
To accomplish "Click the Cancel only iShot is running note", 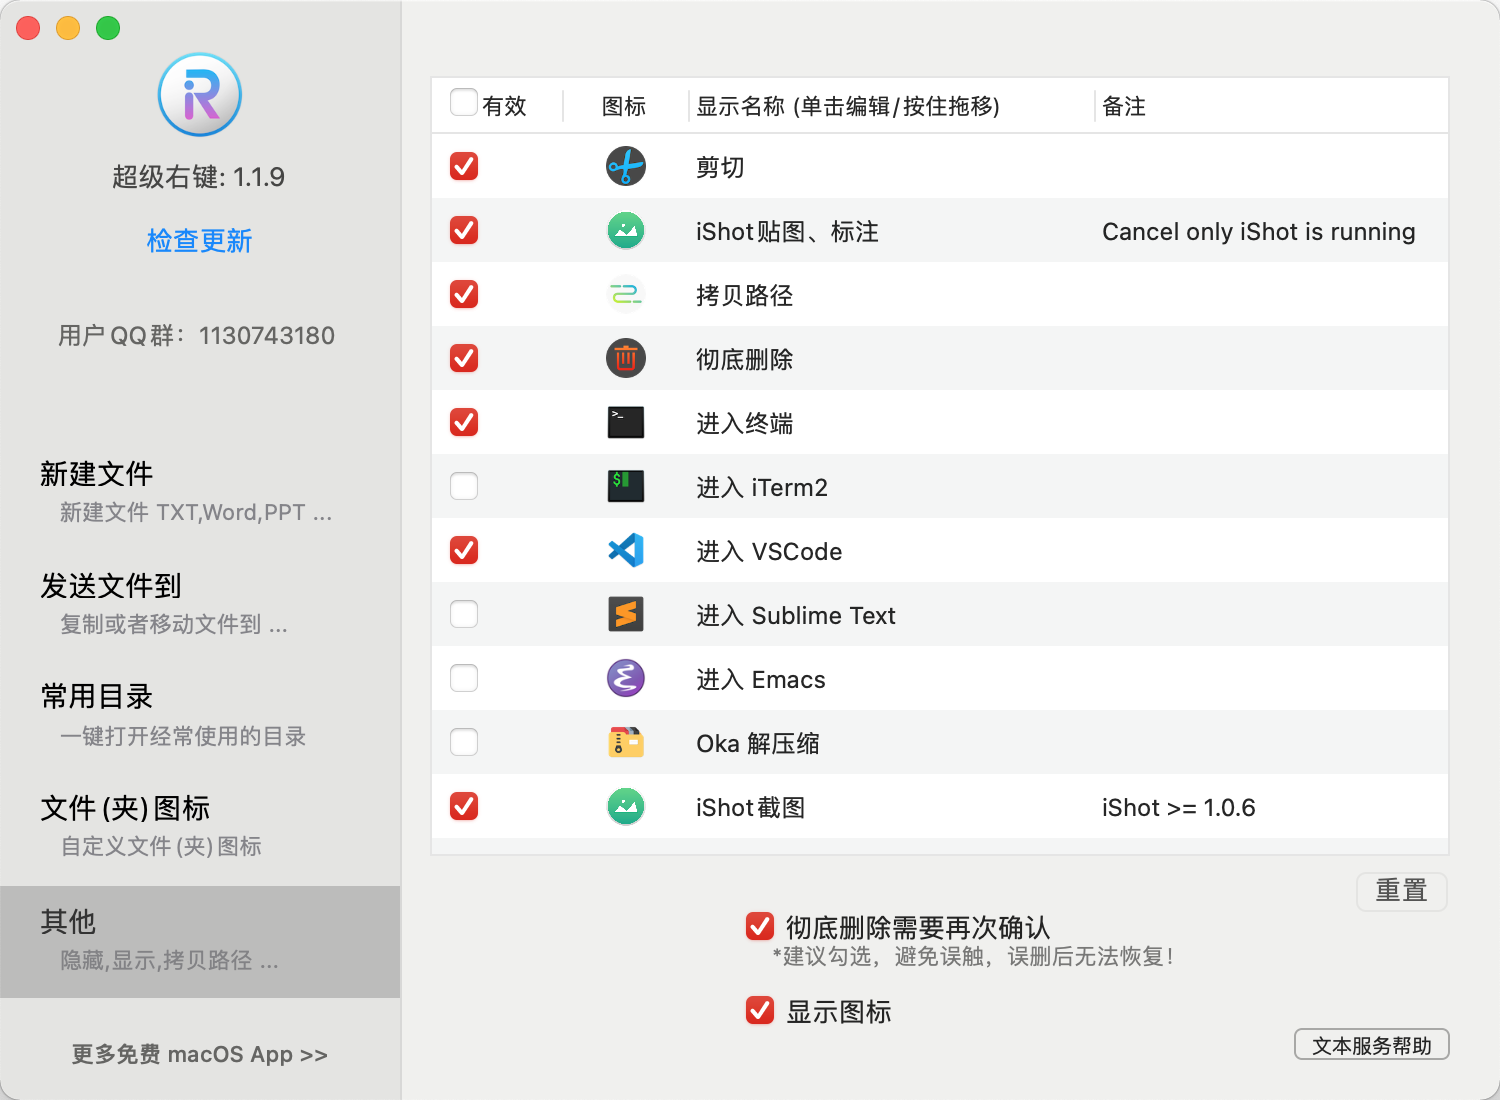I will point(1259,231).
